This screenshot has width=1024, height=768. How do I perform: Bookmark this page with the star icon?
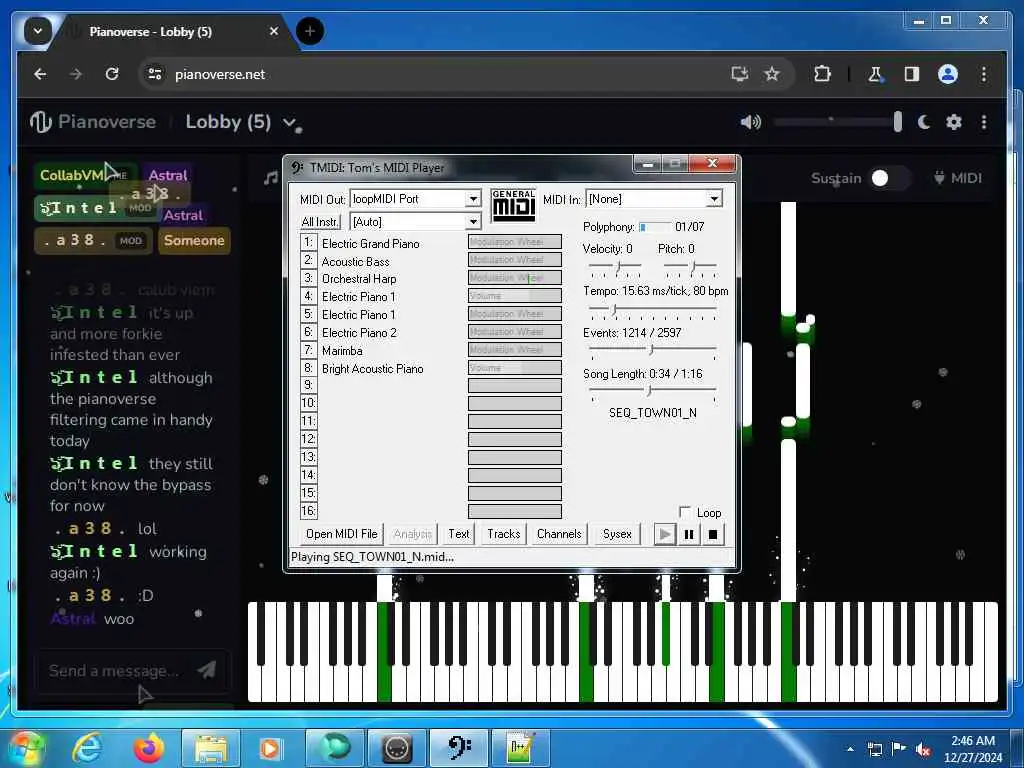pyautogui.click(x=772, y=74)
